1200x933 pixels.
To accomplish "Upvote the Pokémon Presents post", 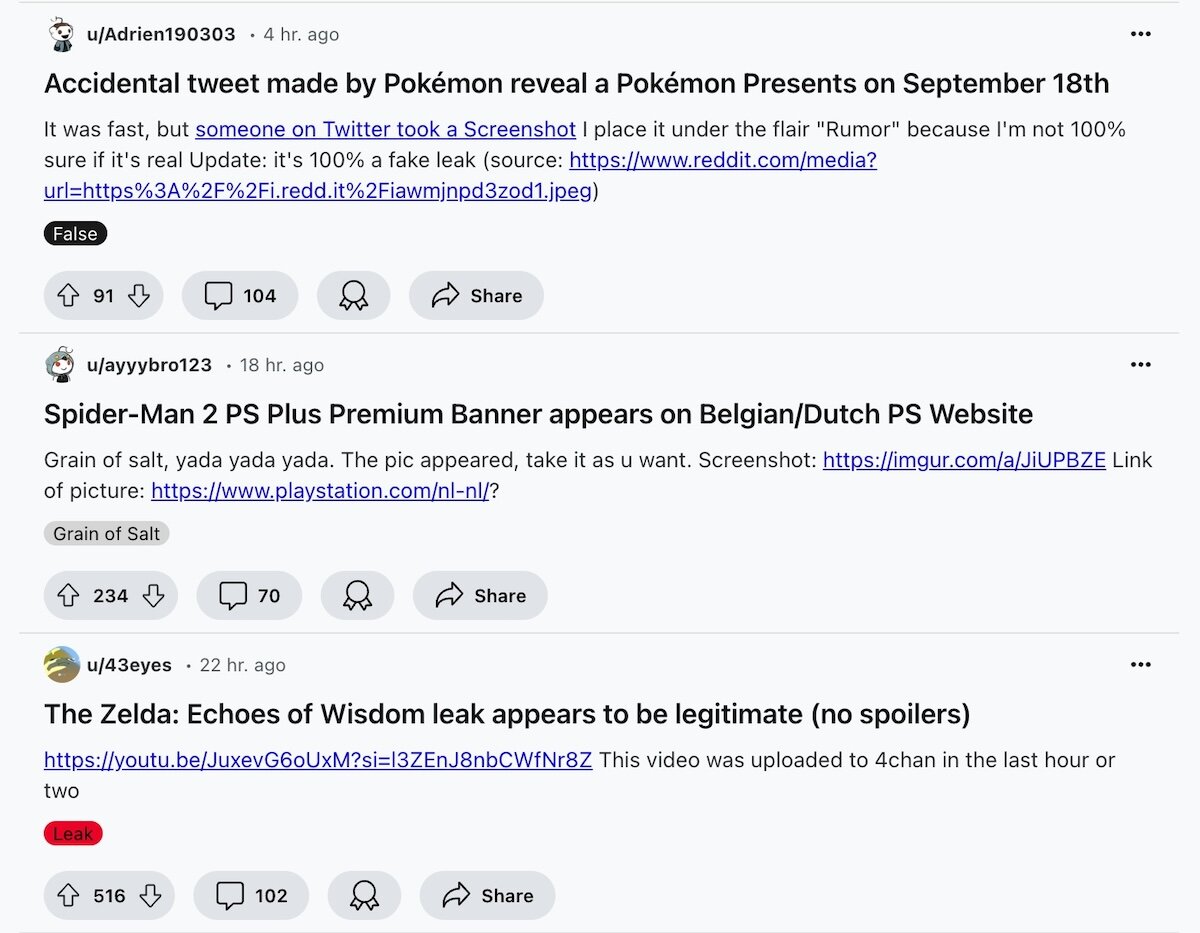I will (x=68, y=296).
